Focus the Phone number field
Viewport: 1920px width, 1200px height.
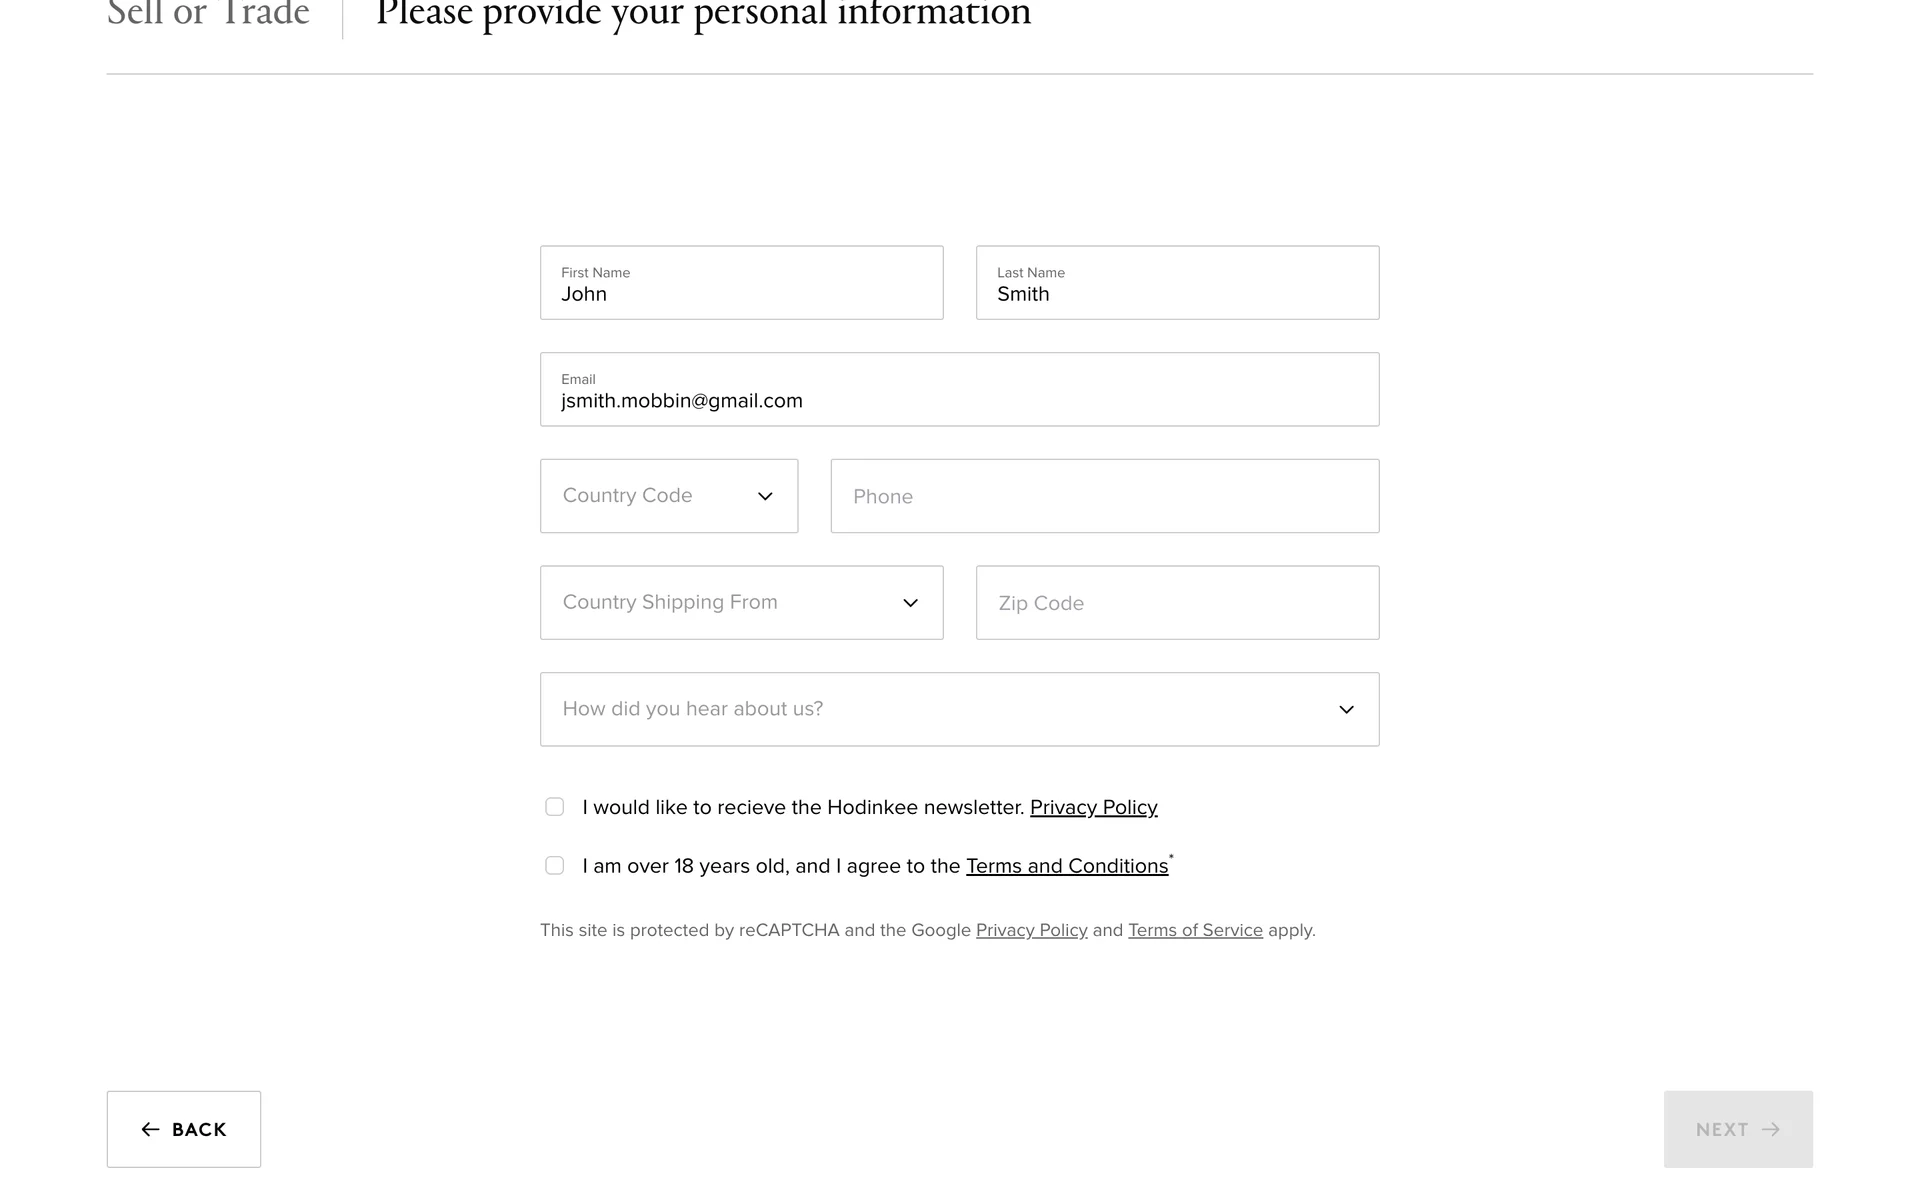tap(1104, 496)
